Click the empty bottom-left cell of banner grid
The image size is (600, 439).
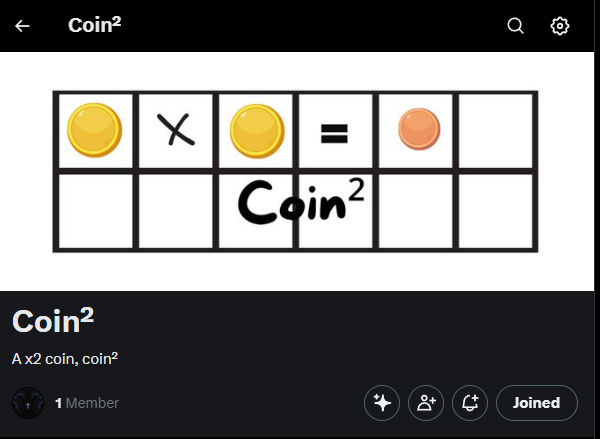[95, 210]
